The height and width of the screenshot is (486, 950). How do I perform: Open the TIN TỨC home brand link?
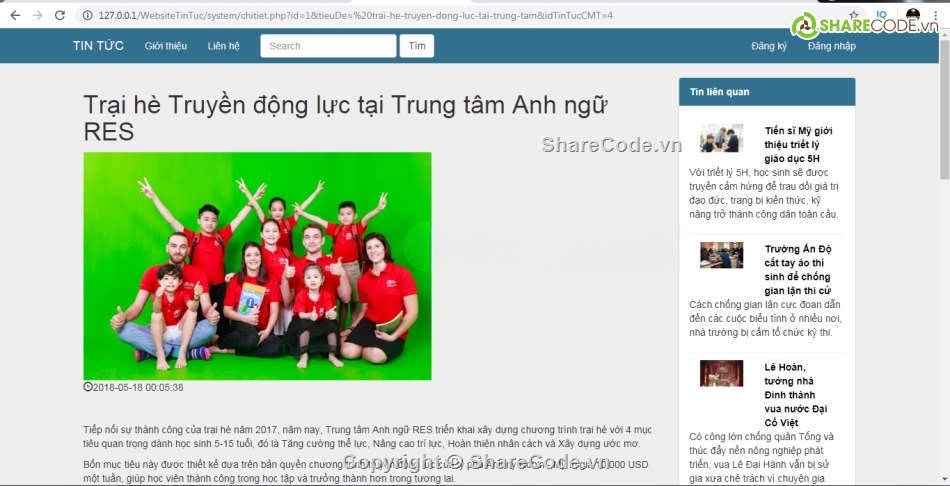pyautogui.click(x=98, y=46)
